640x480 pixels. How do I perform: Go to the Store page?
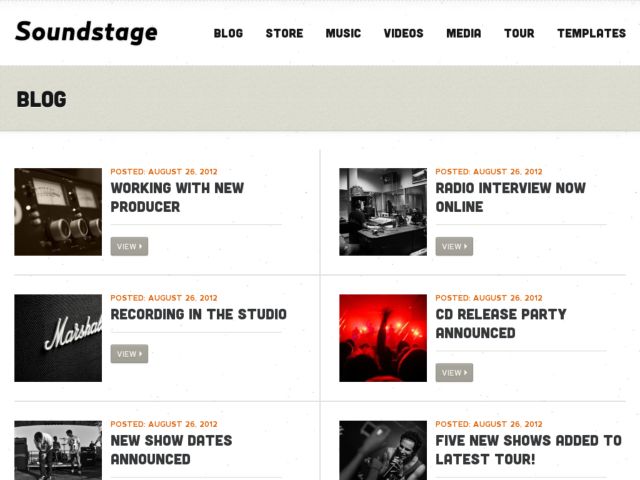click(284, 33)
